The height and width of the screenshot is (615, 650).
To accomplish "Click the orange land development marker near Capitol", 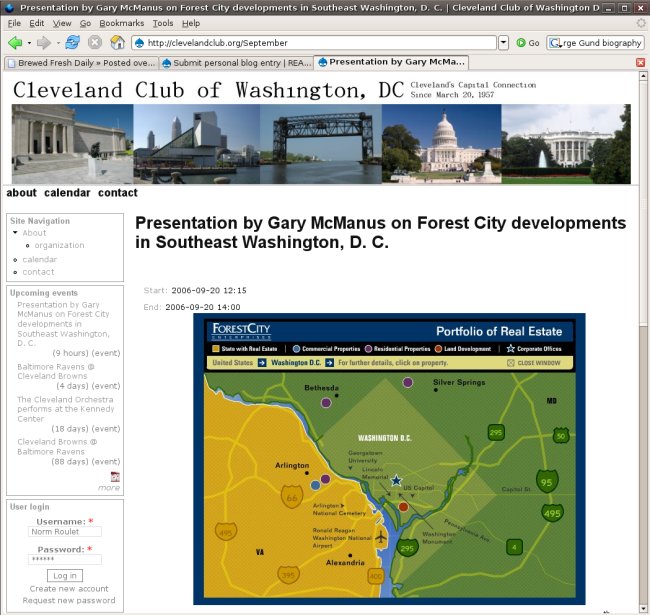I will [x=403, y=507].
